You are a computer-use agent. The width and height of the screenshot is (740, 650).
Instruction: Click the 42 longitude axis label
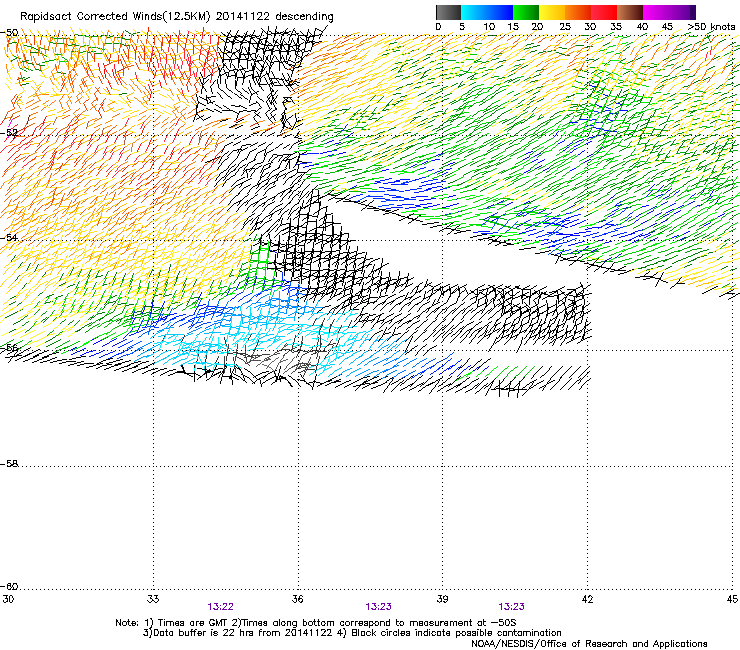pyautogui.click(x=587, y=599)
